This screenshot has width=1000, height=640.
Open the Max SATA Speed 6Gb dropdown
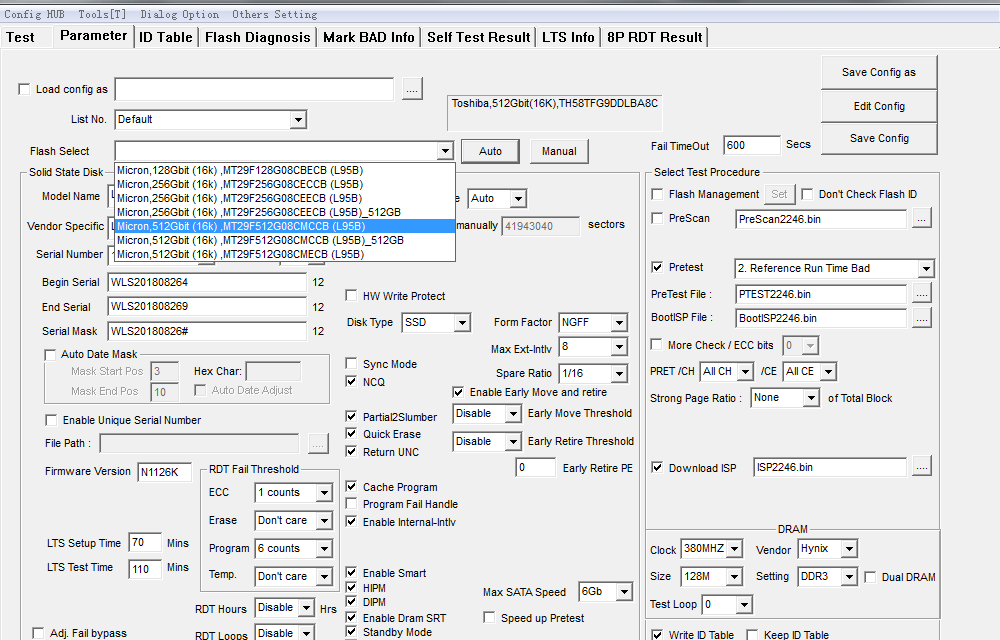(624, 592)
